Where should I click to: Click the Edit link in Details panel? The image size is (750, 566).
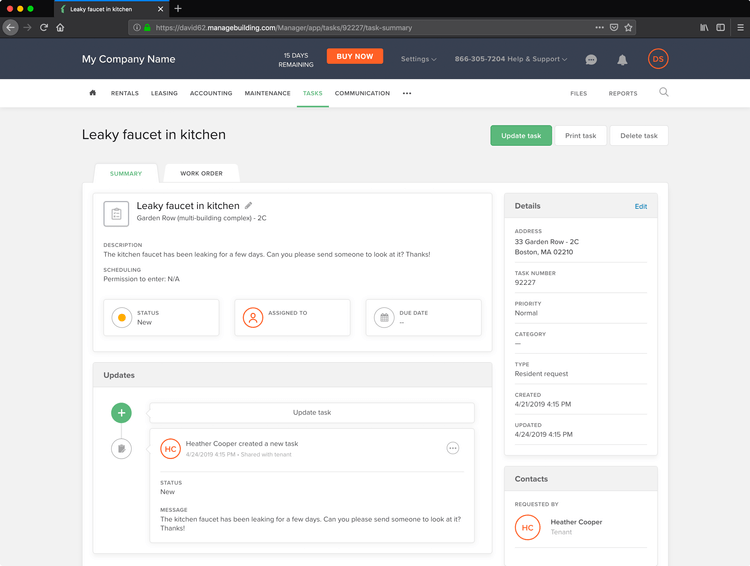640,206
